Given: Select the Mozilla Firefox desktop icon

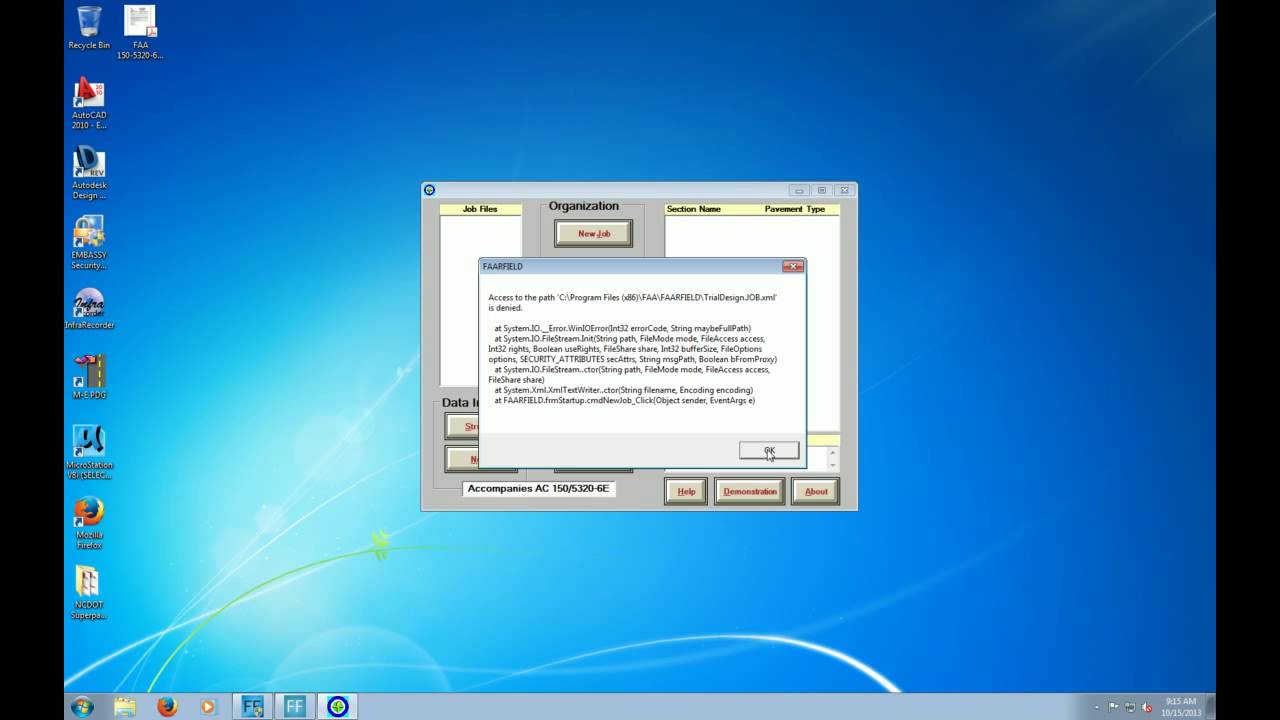Looking at the screenshot, I should point(89,524).
